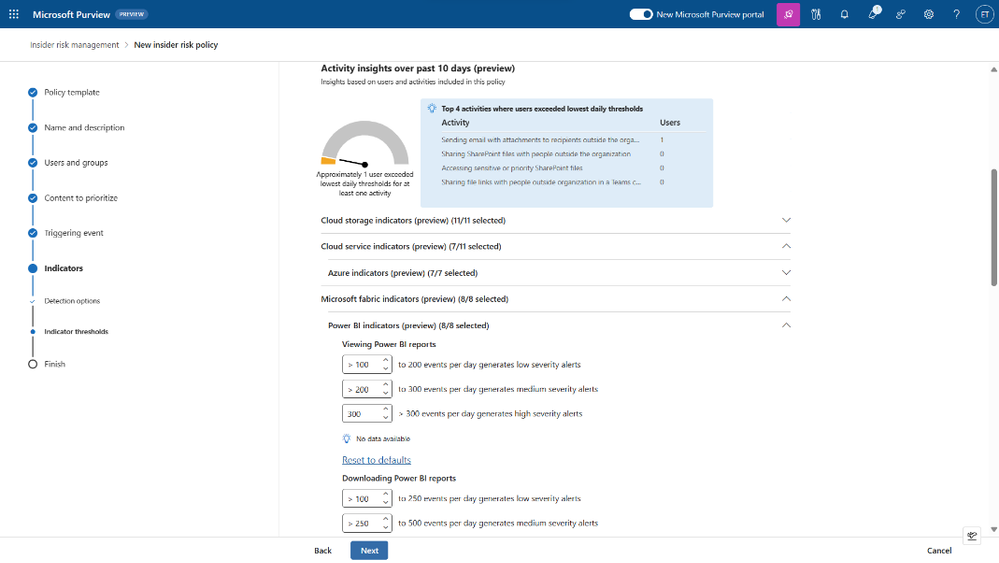The height and width of the screenshot is (563, 999).
Task: Click the Microsoft Purview title
Action: pos(71,14)
